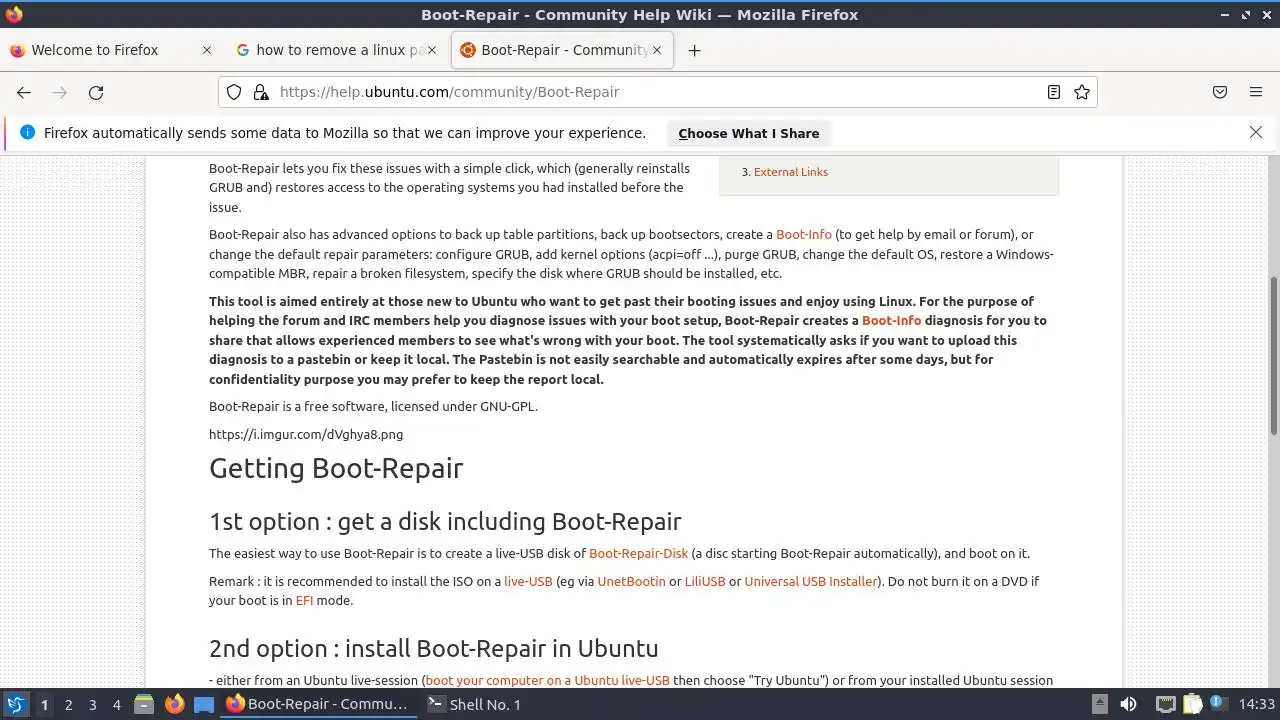
Task: Open update notifier tray icon
Action: (x=1217, y=704)
